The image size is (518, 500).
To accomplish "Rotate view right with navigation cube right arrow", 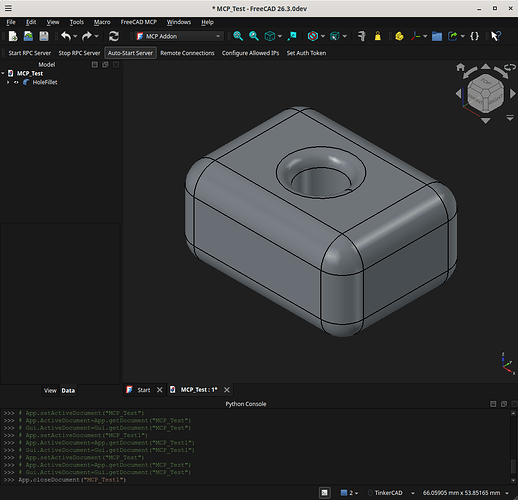I will point(513,94).
